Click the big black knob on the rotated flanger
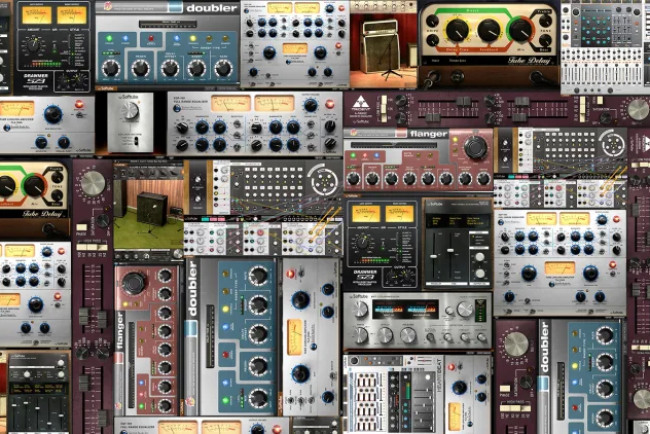This screenshot has width=650, height=434. [x=133, y=282]
